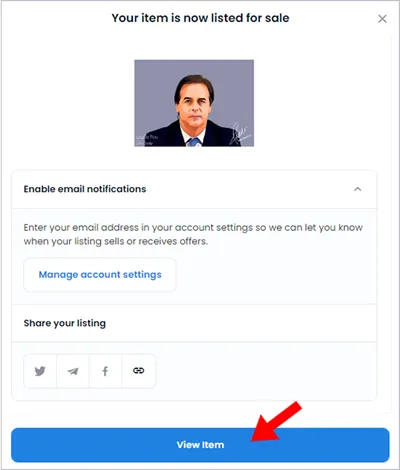The width and height of the screenshot is (400, 470).
Task: Click the red arrow annotation
Action: (x=276, y=422)
